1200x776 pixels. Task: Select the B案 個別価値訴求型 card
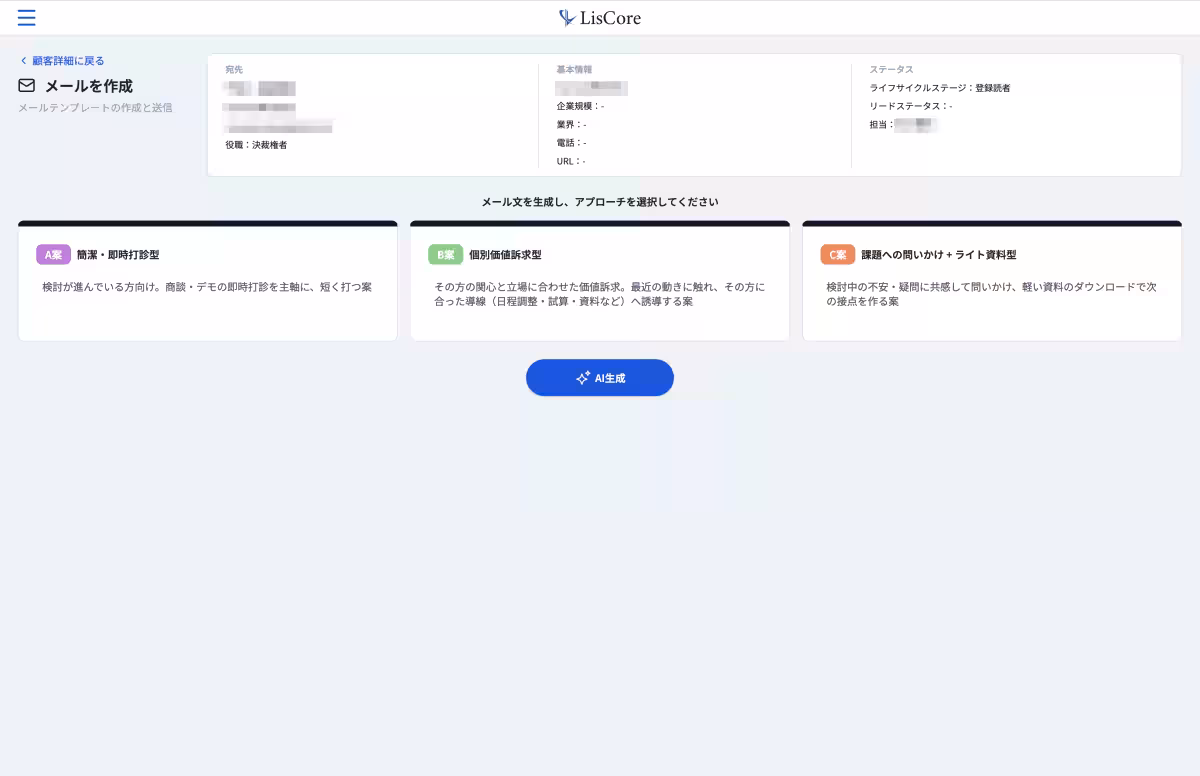(600, 281)
